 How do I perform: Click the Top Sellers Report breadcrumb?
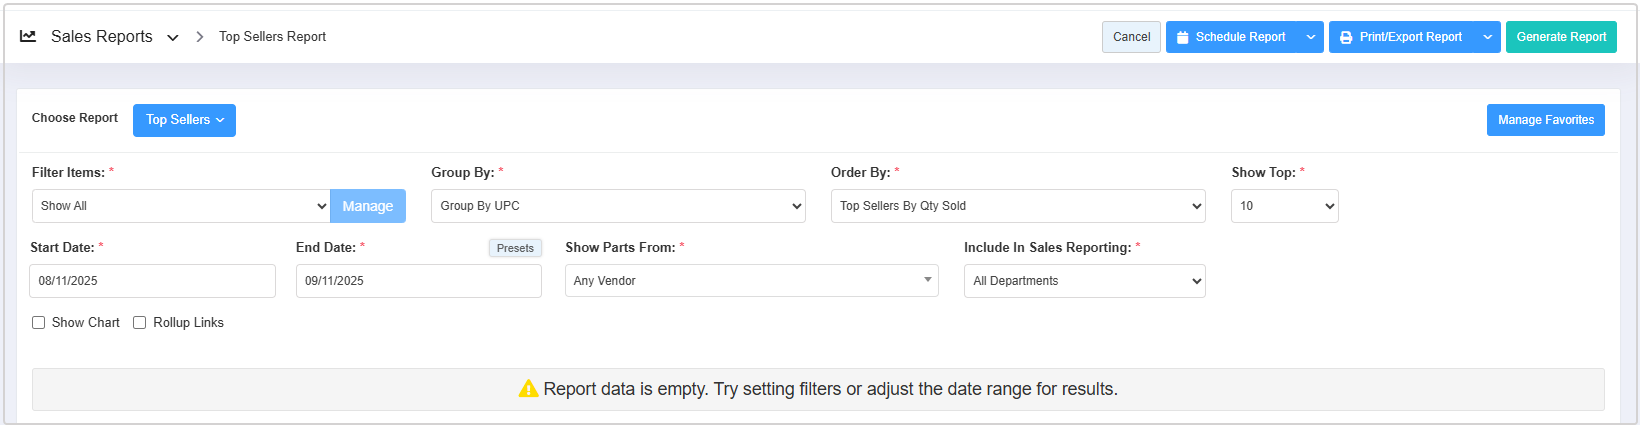pyautogui.click(x=272, y=36)
